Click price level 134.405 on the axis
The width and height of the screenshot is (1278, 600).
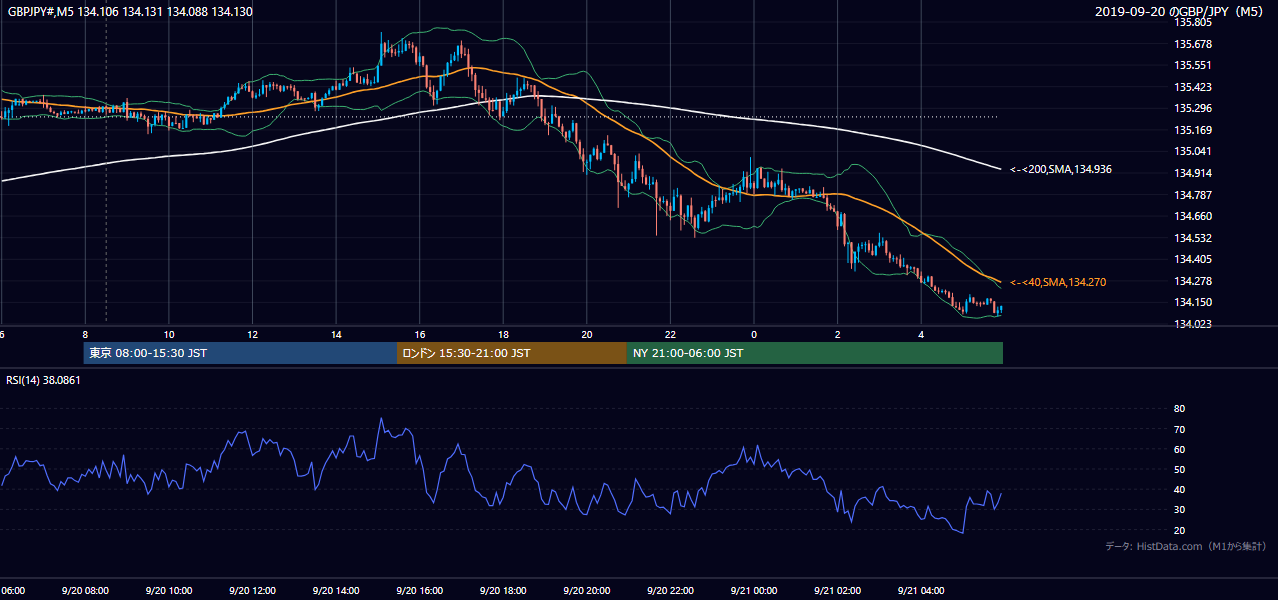1192,259
